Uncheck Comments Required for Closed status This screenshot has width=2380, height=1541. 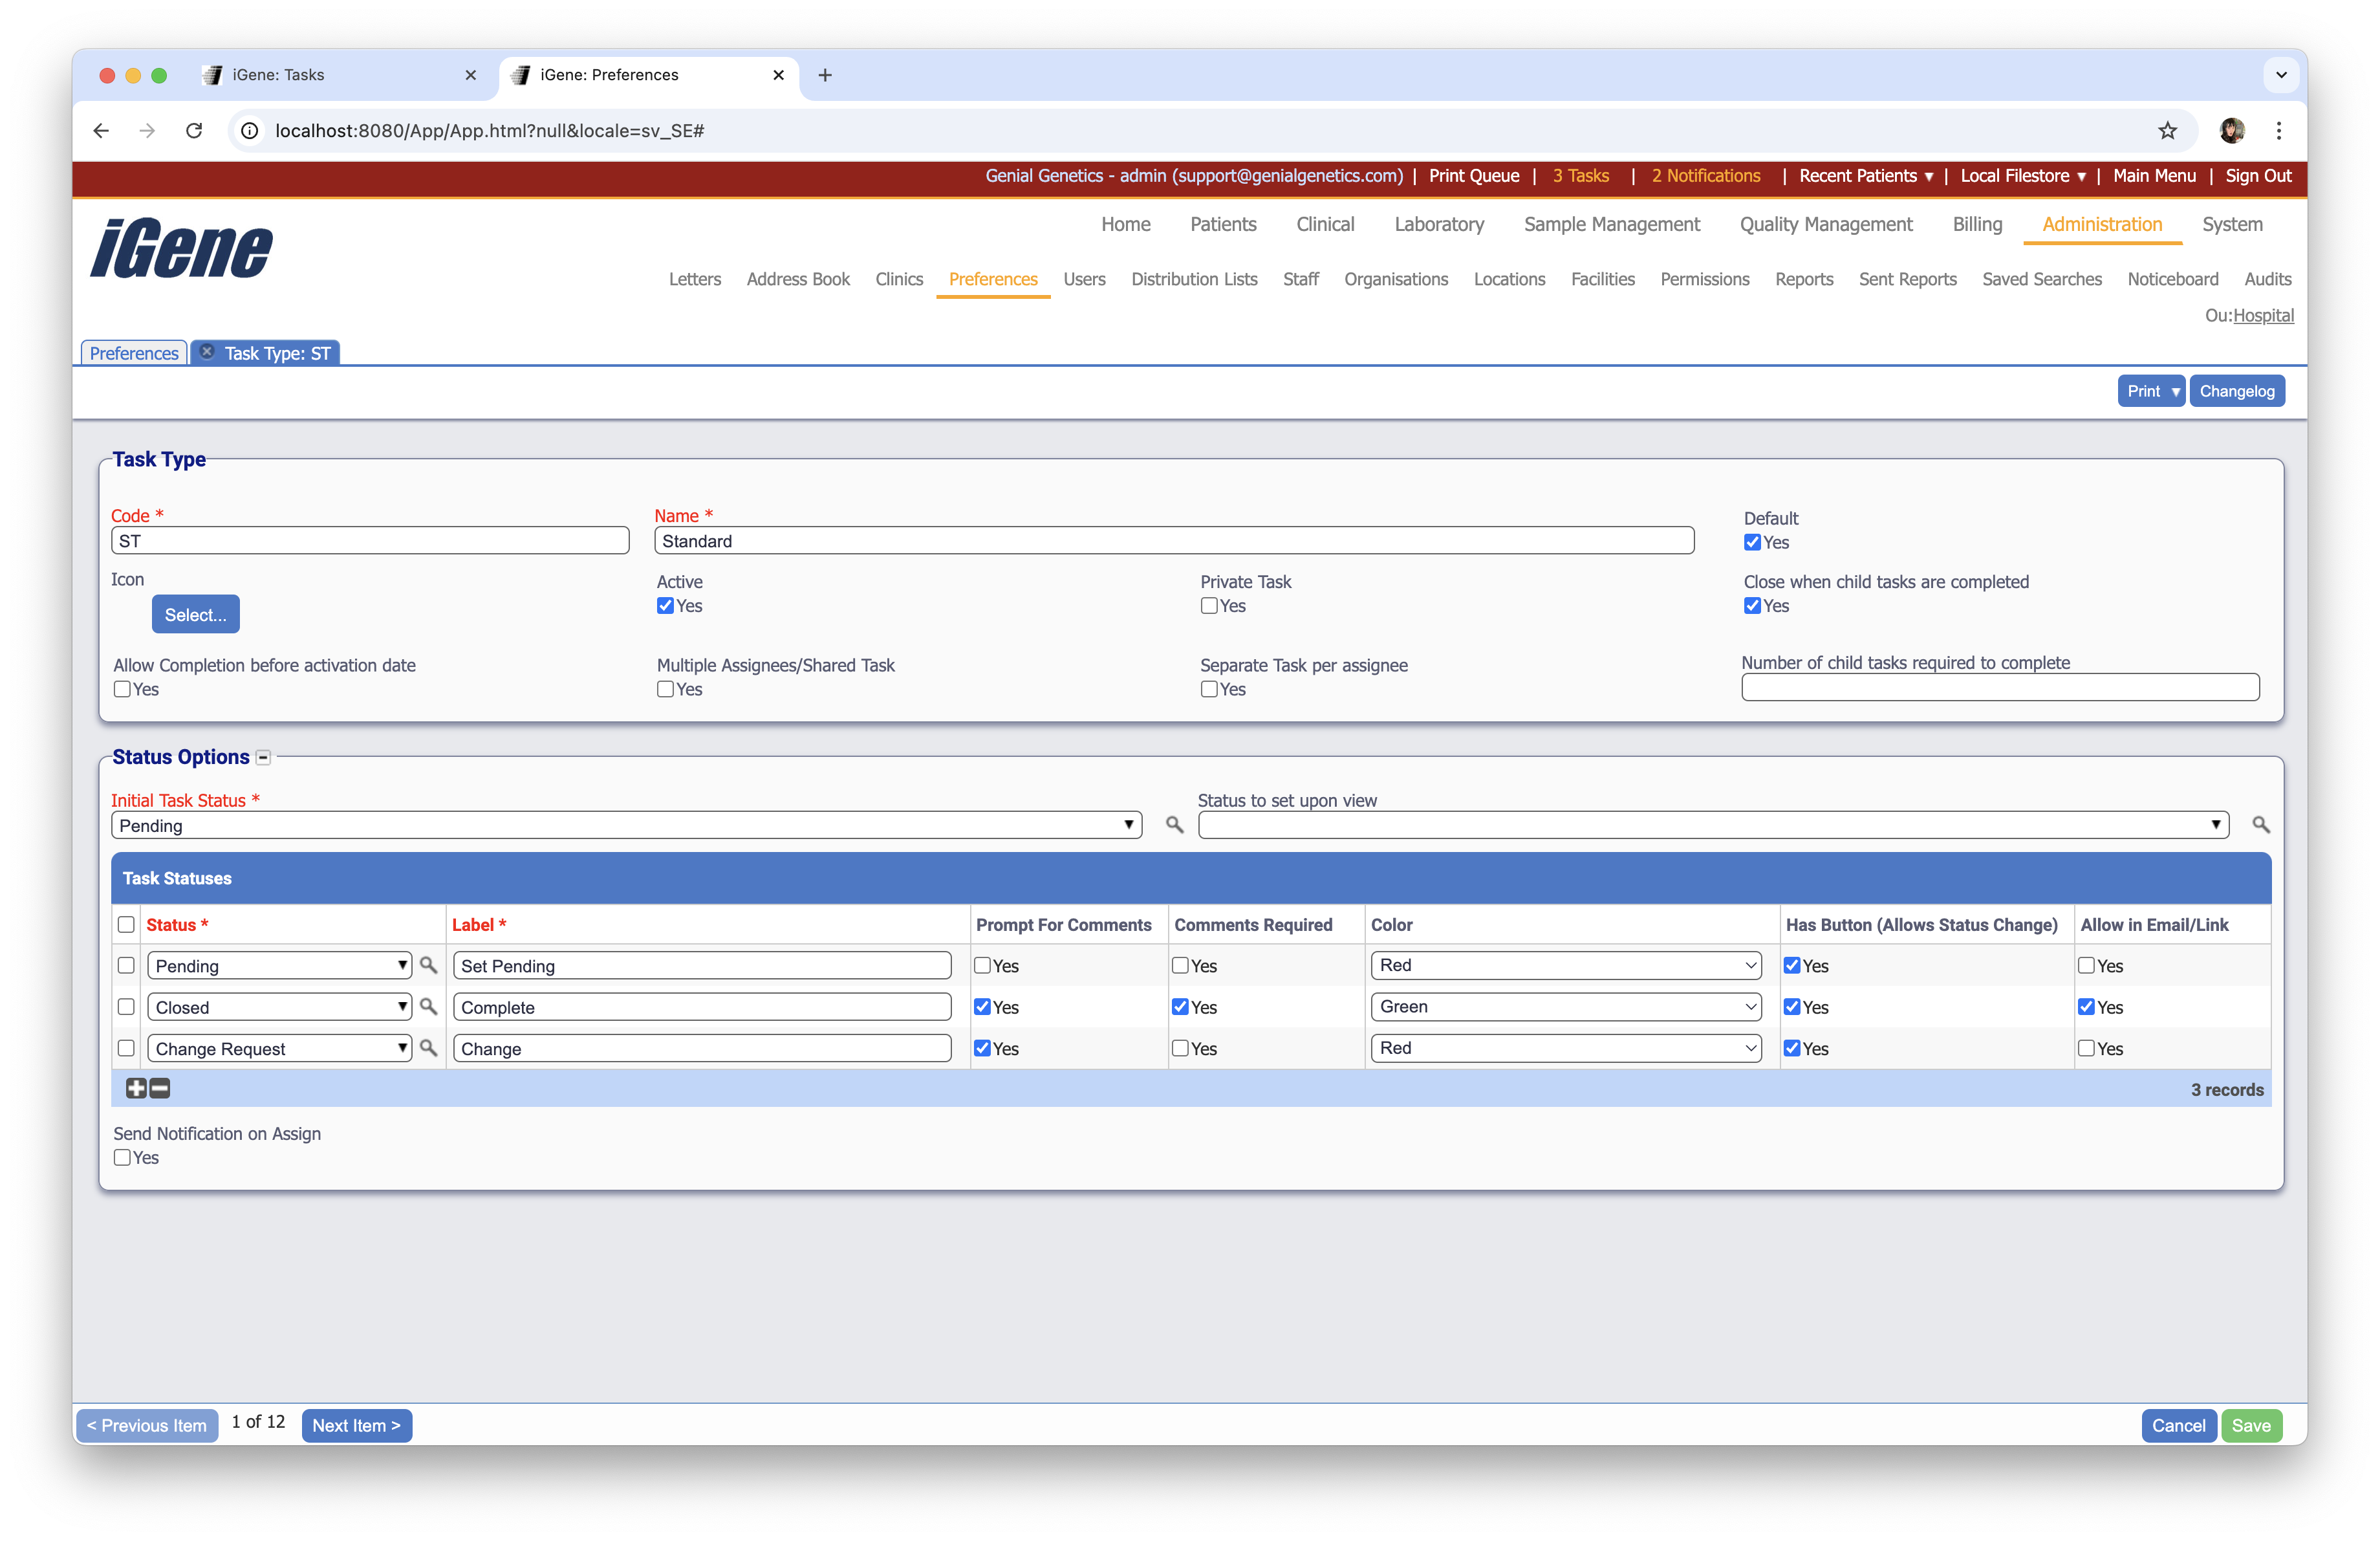tap(1180, 1007)
